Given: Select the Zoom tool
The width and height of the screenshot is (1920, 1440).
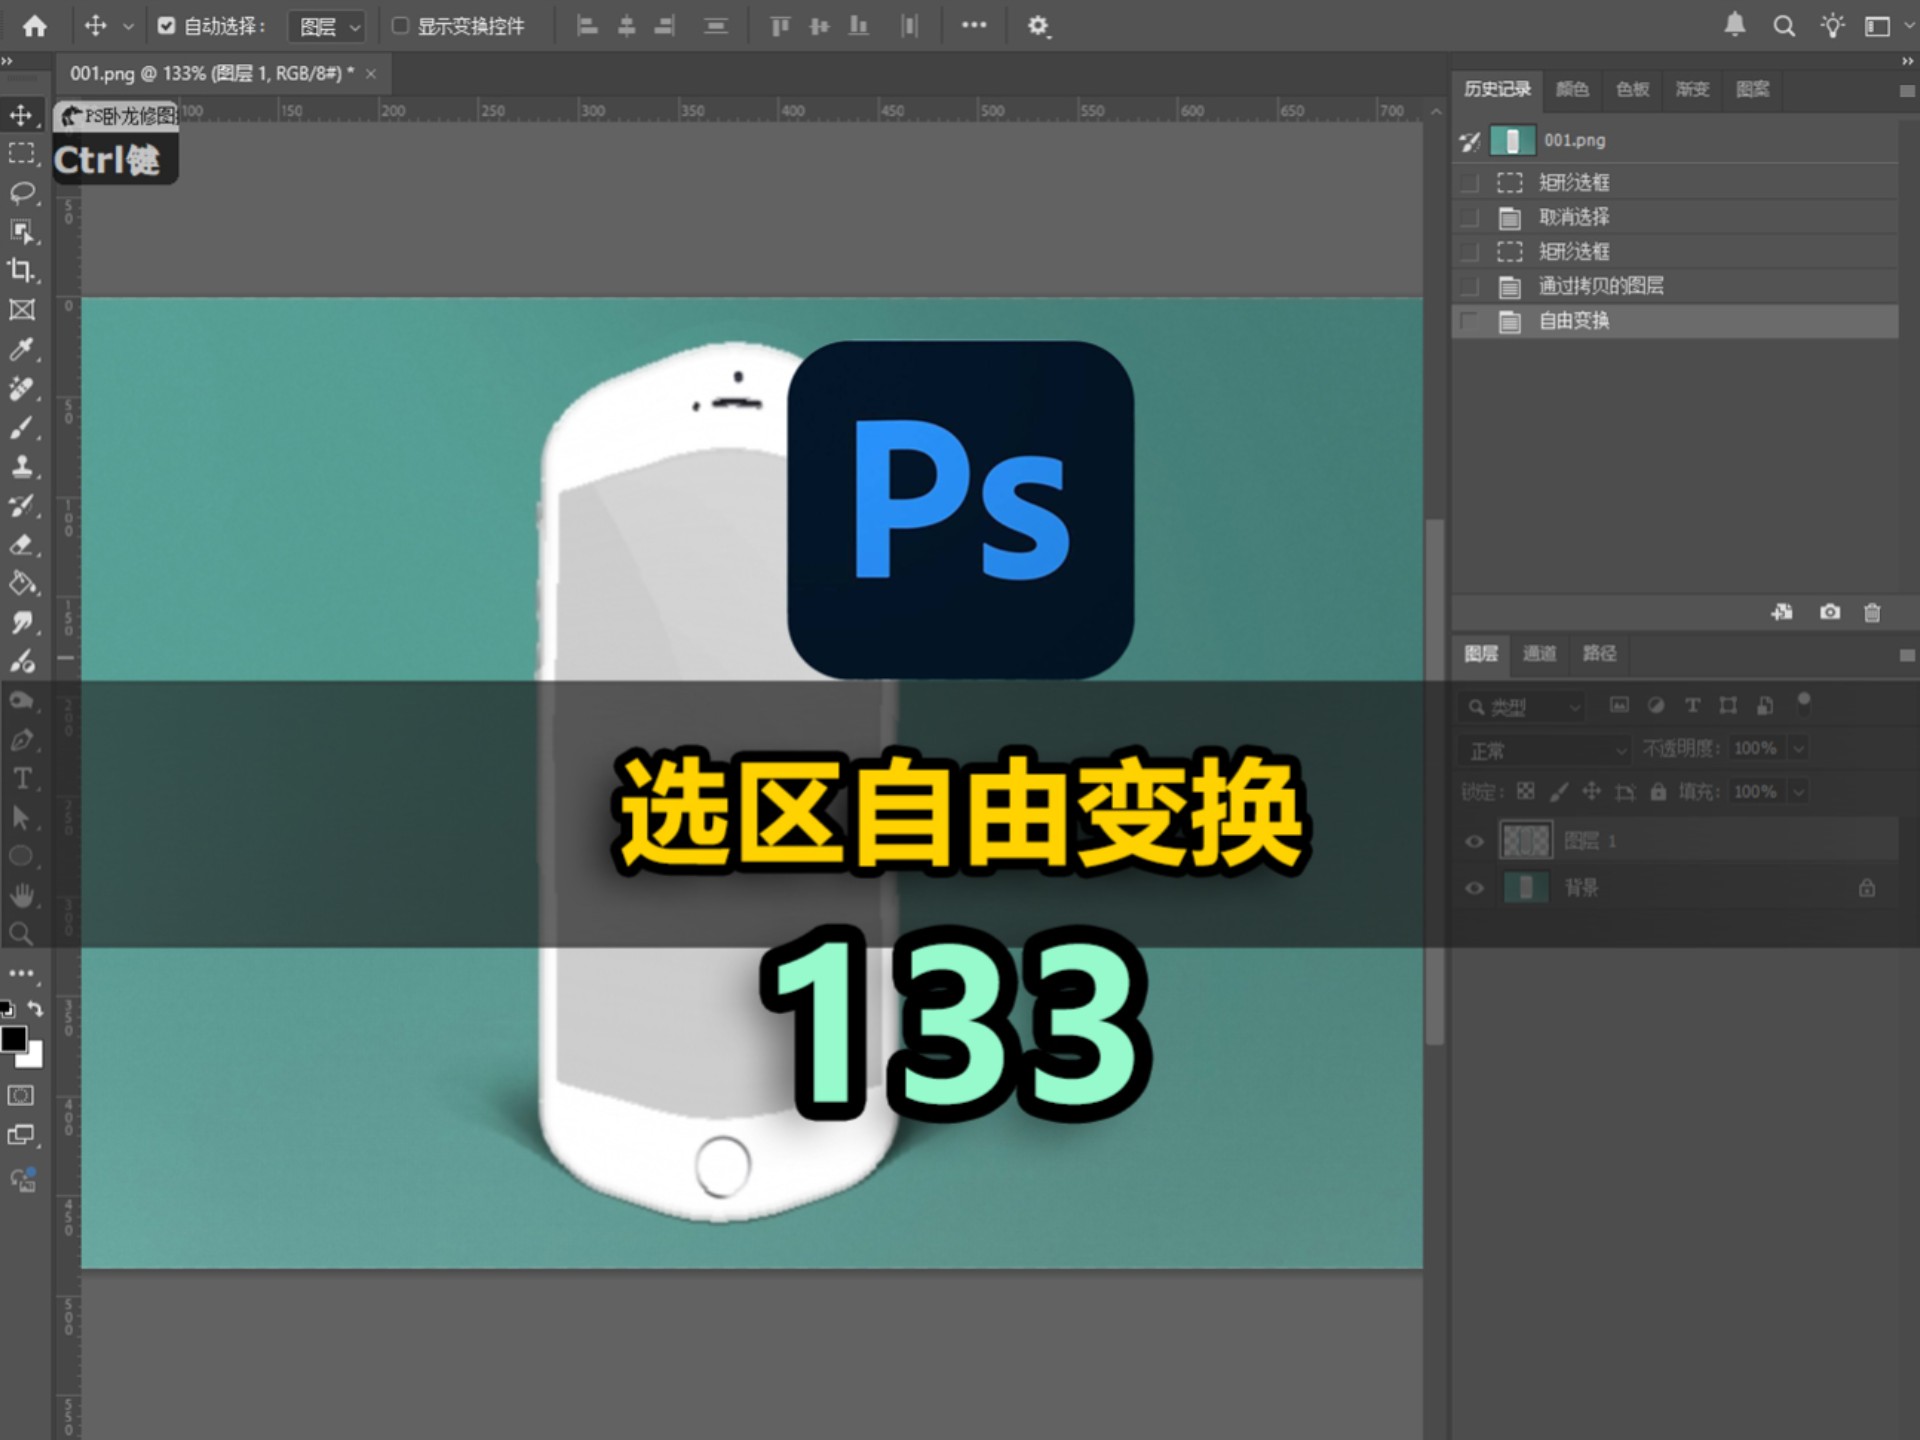Looking at the screenshot, I should 21,935.
